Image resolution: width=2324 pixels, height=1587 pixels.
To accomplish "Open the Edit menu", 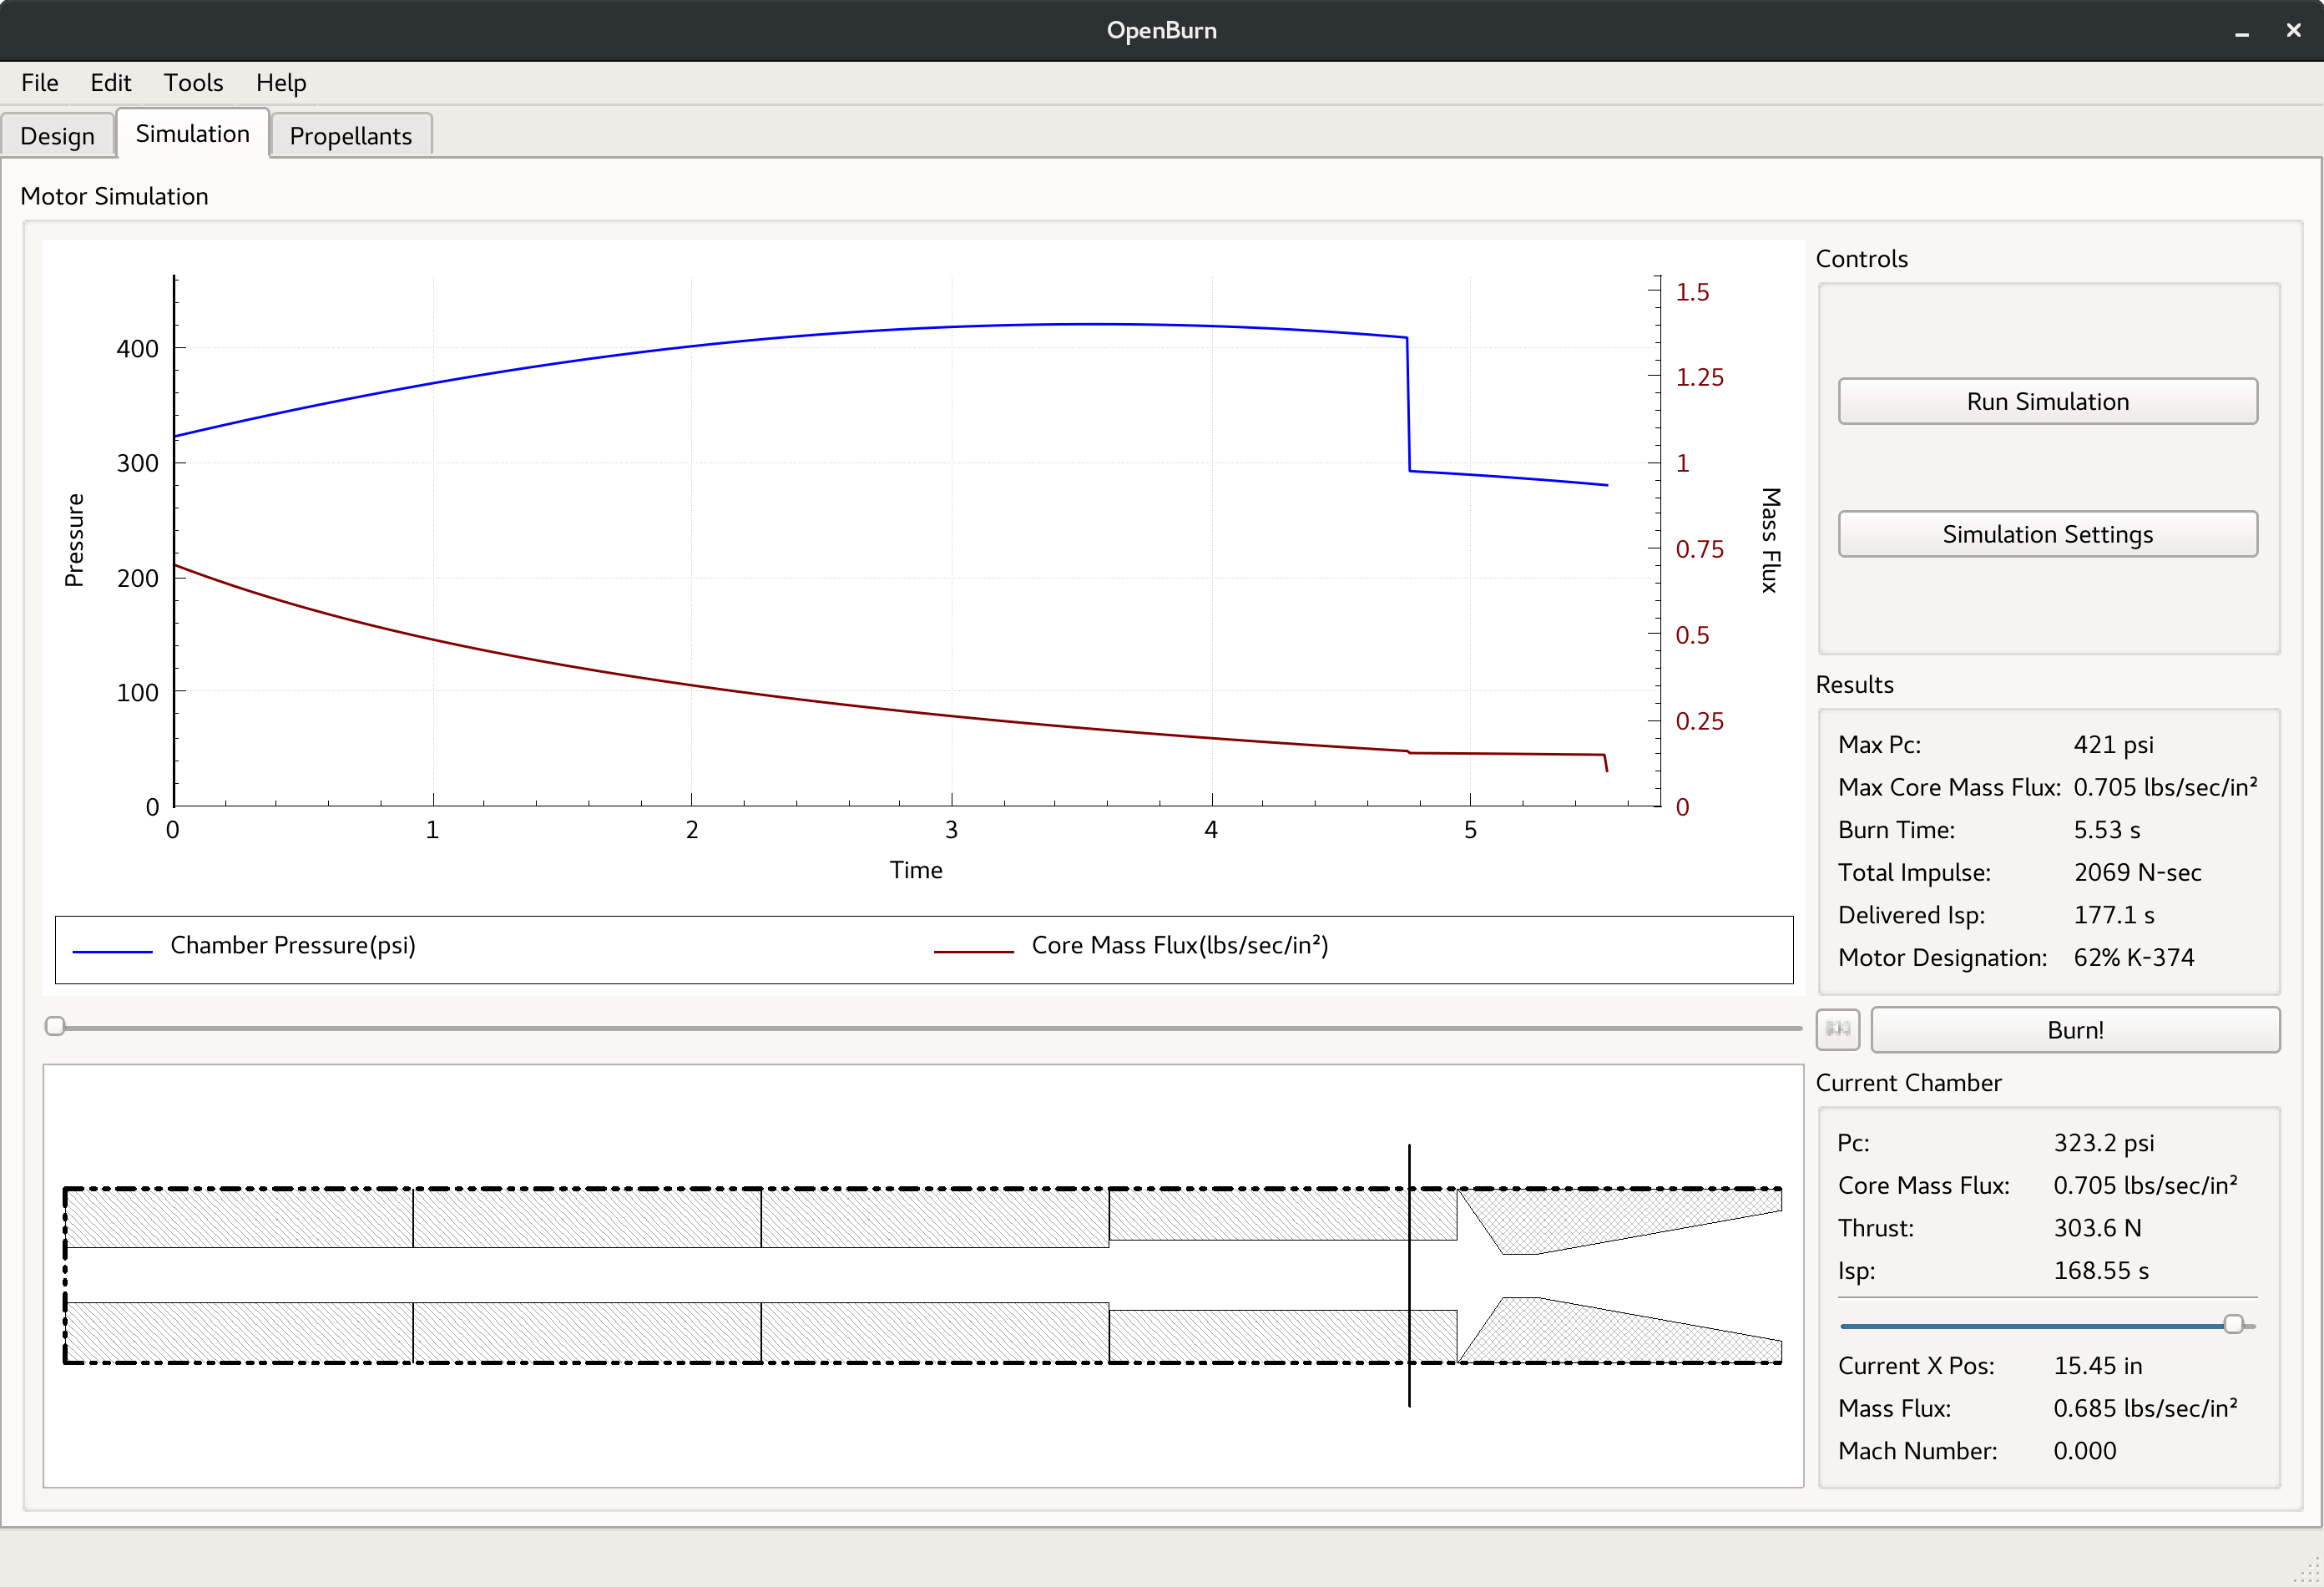I will (110, 83).
